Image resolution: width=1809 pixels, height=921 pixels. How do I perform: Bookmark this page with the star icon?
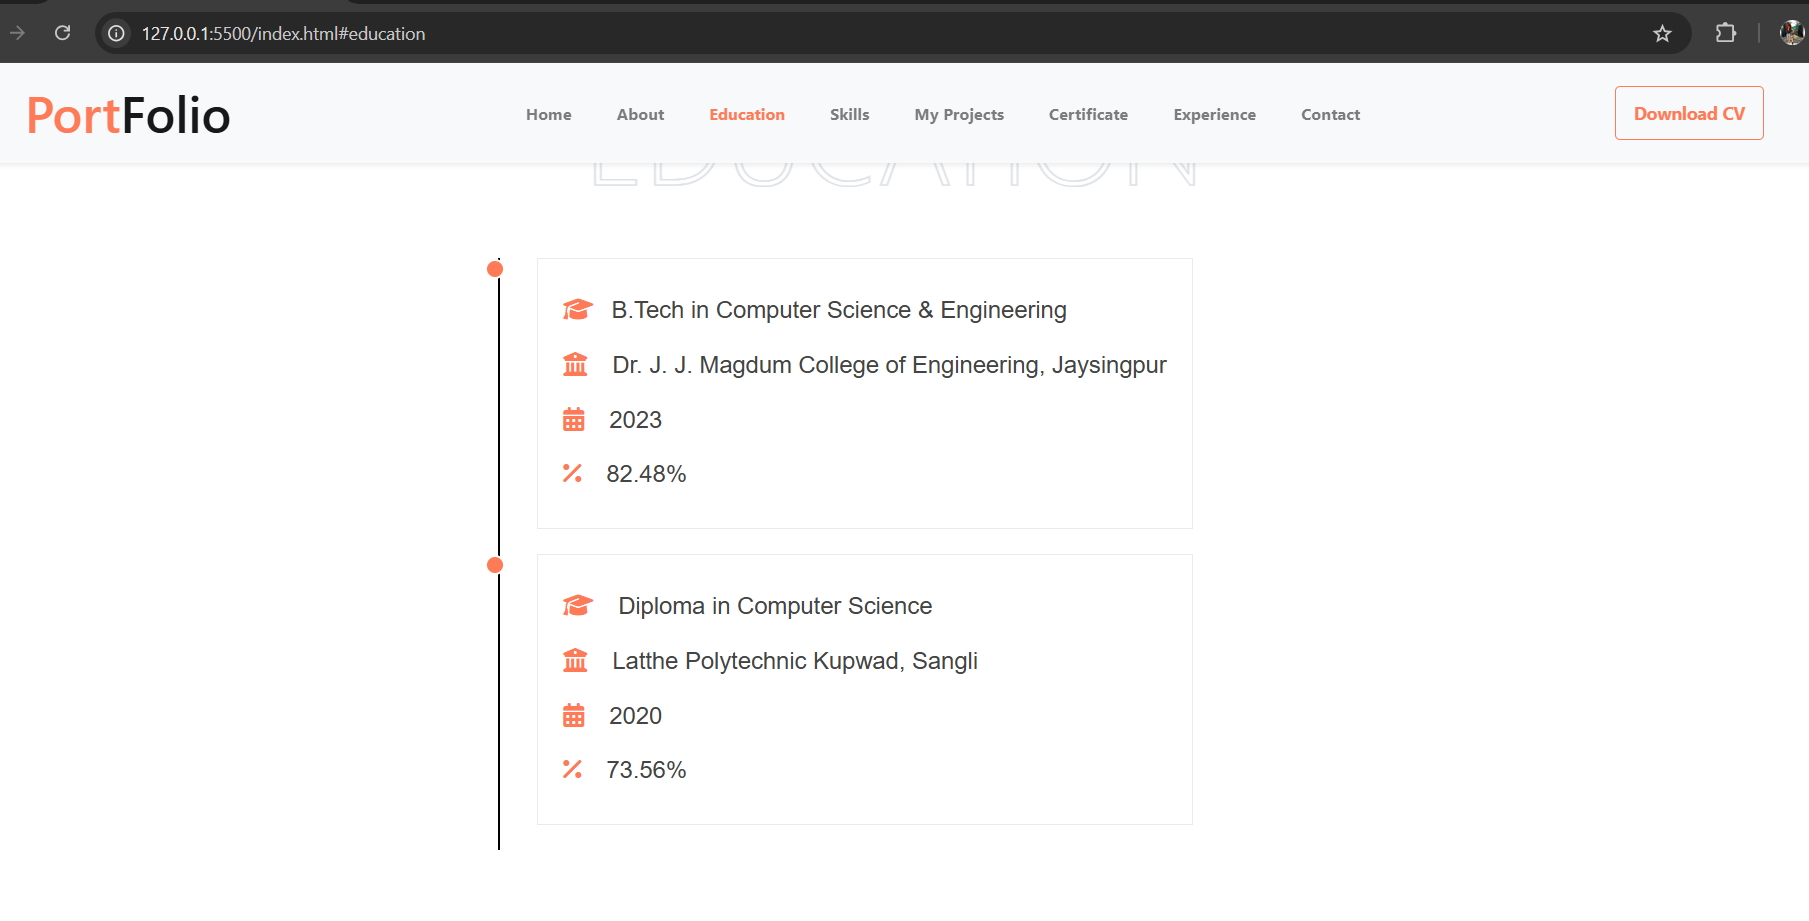click(x=1662, y=34)
